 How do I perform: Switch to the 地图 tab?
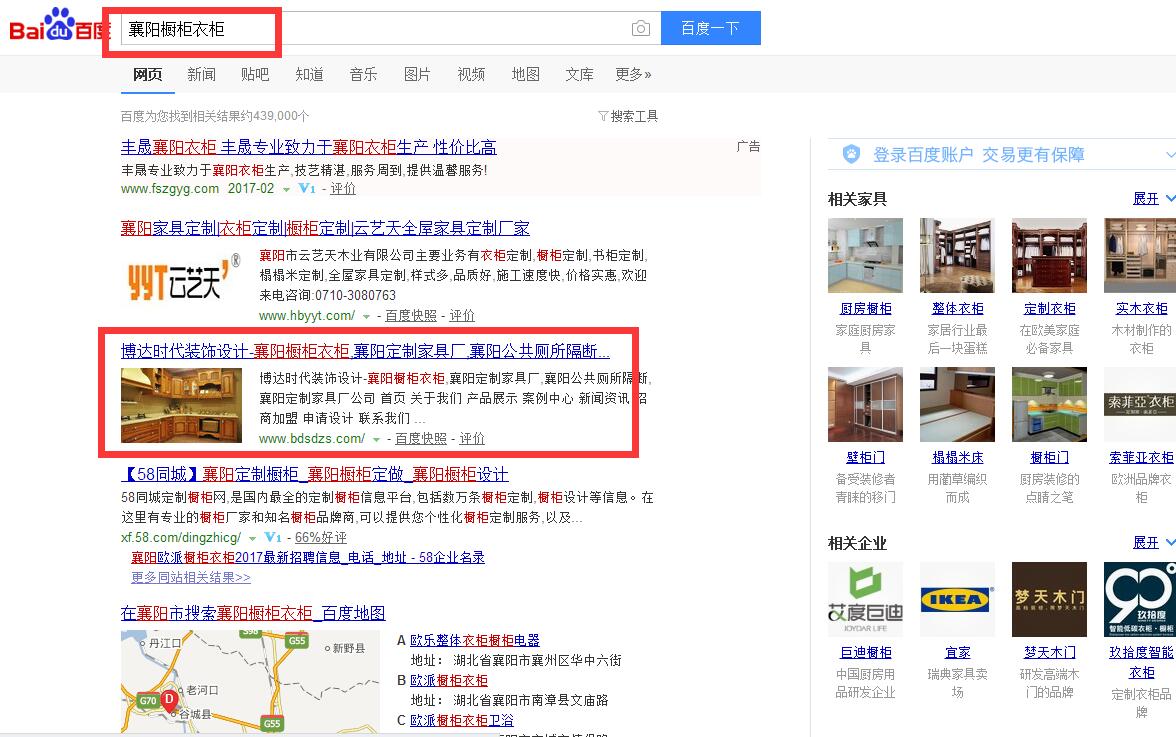525,74
